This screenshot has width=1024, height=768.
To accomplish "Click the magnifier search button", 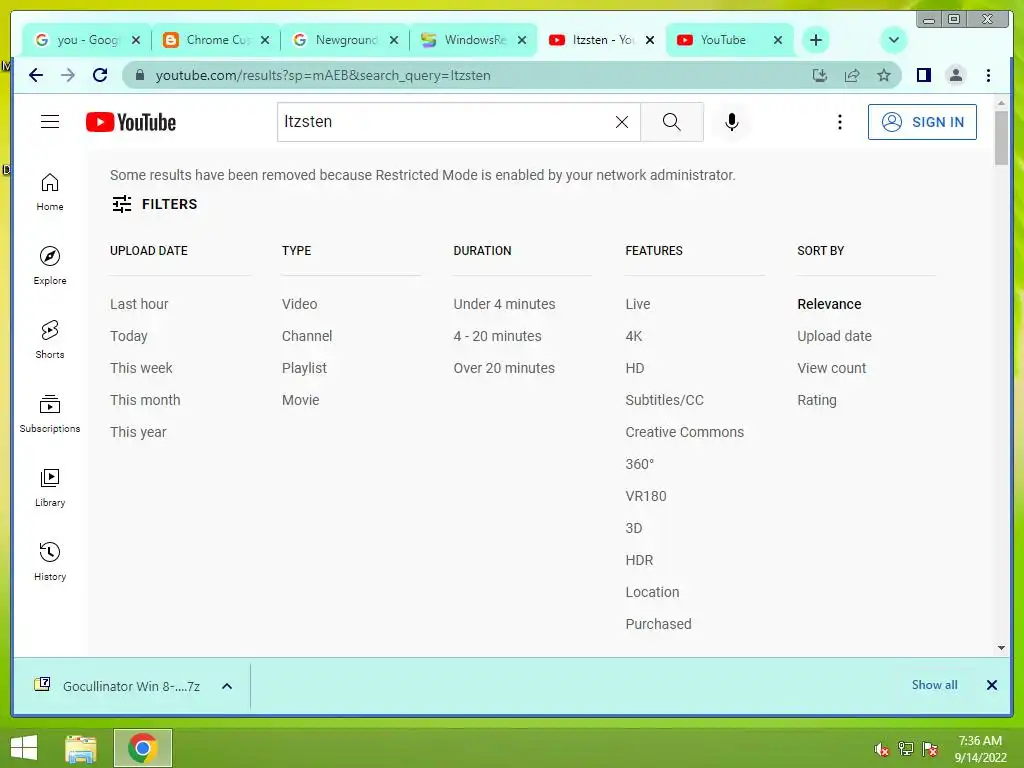I will click(671, 122).
